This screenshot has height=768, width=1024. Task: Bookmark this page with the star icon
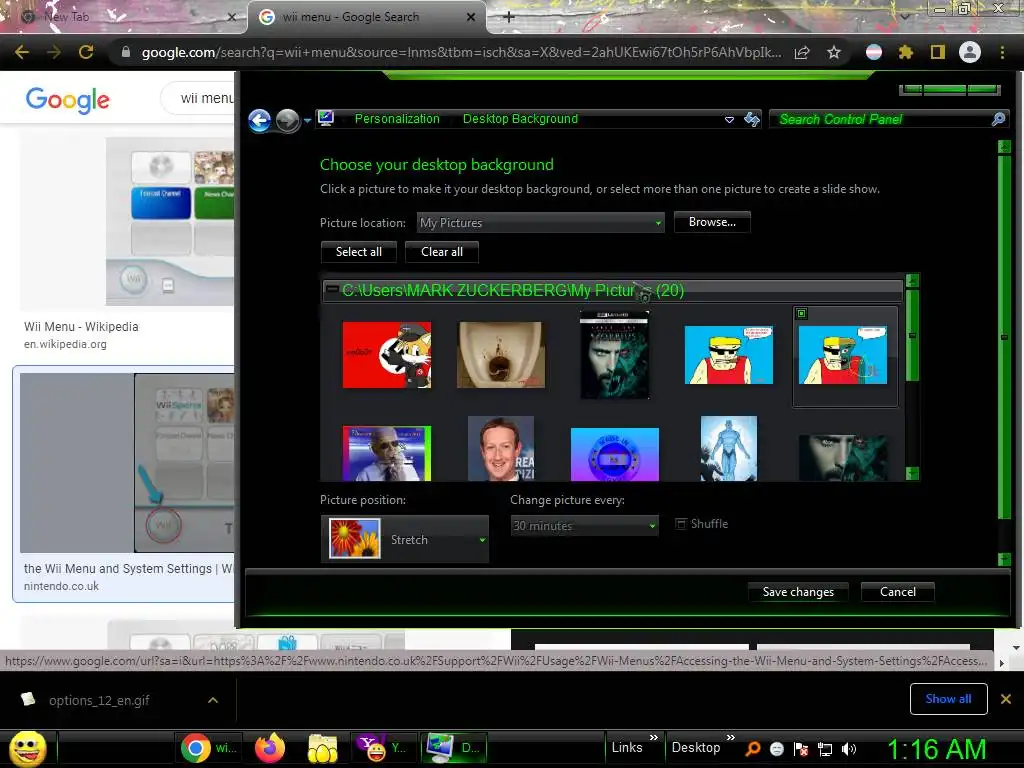(834, 52)
